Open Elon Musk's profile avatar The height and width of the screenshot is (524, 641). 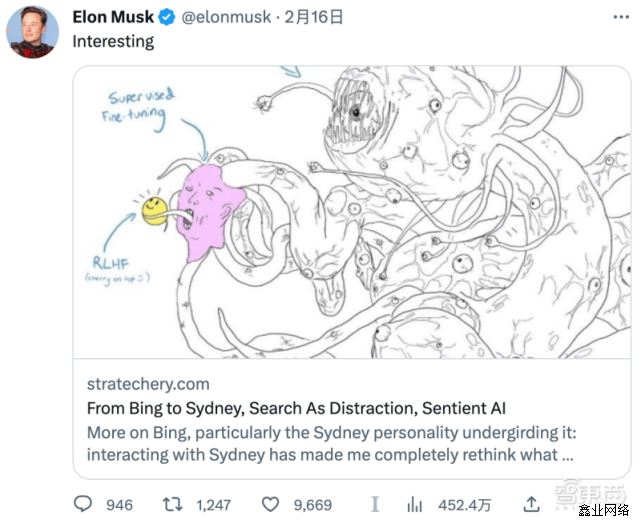pos(32,31)
